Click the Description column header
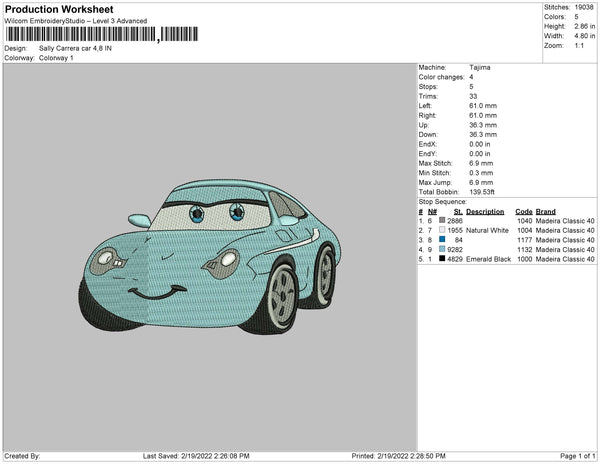Screen dimensions: 600x464 point(485,212)
